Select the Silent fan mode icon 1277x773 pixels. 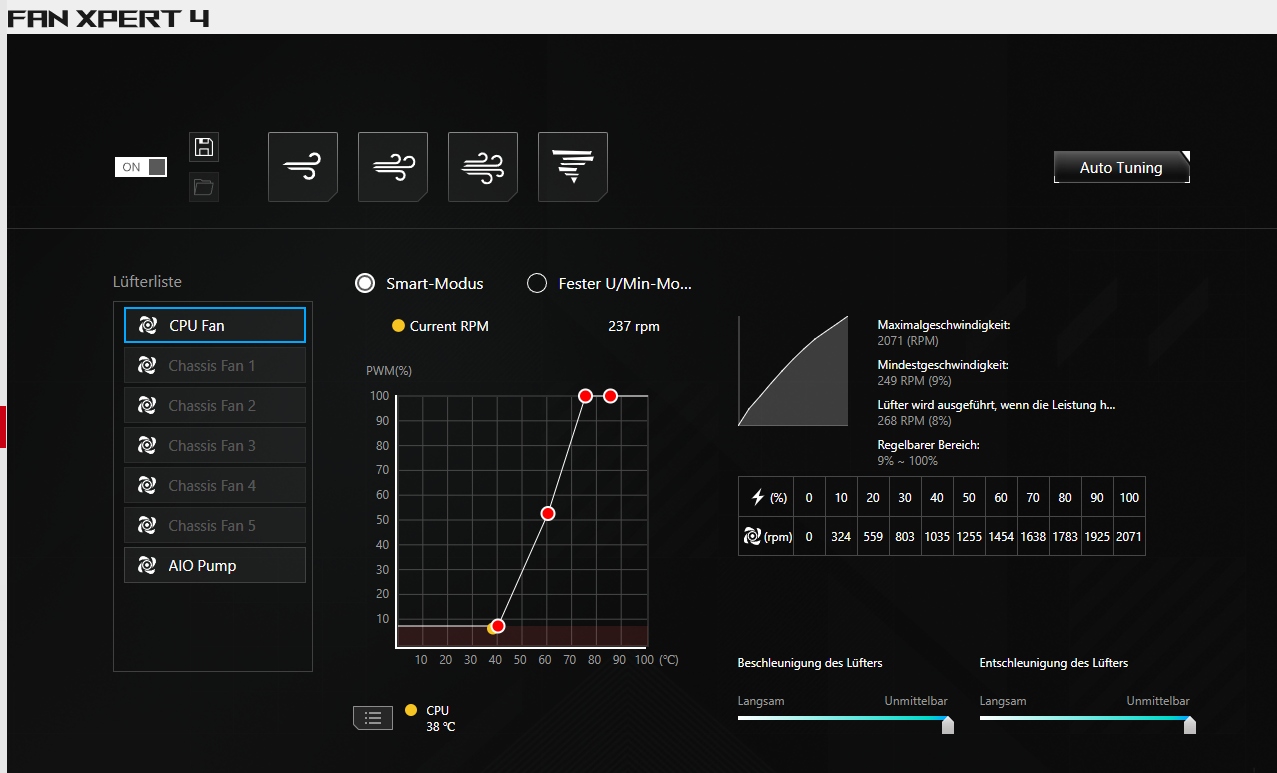point(303,167)
